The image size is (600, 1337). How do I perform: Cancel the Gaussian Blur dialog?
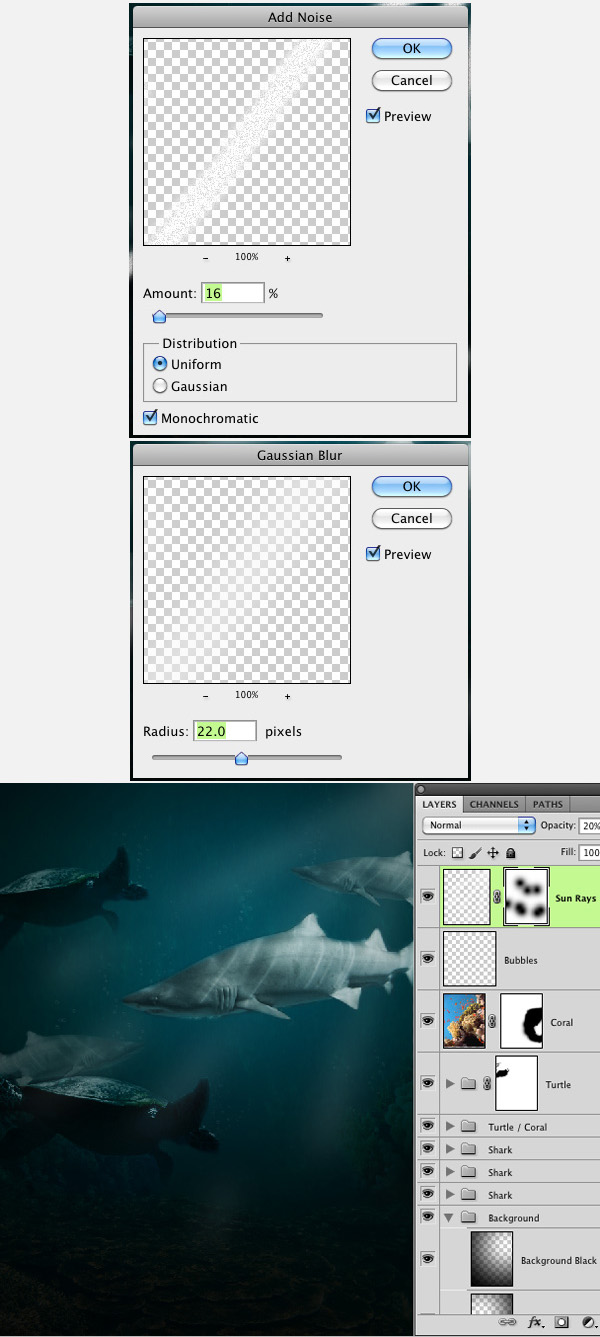click(411, 518)
